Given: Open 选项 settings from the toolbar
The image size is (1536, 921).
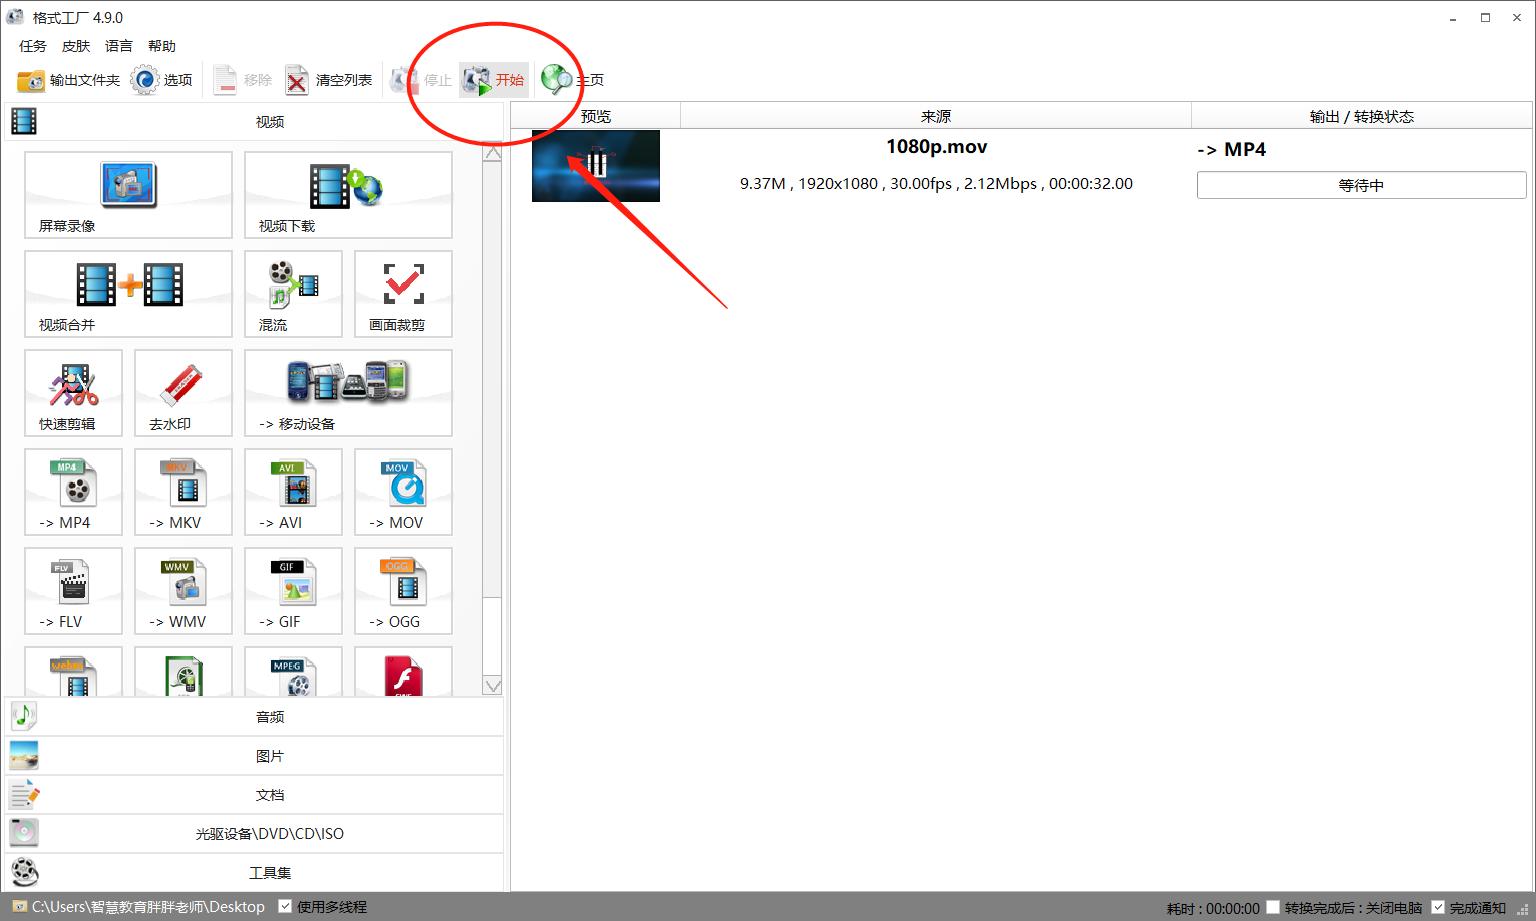Looking at the screenshot, I should pos(162,80).
